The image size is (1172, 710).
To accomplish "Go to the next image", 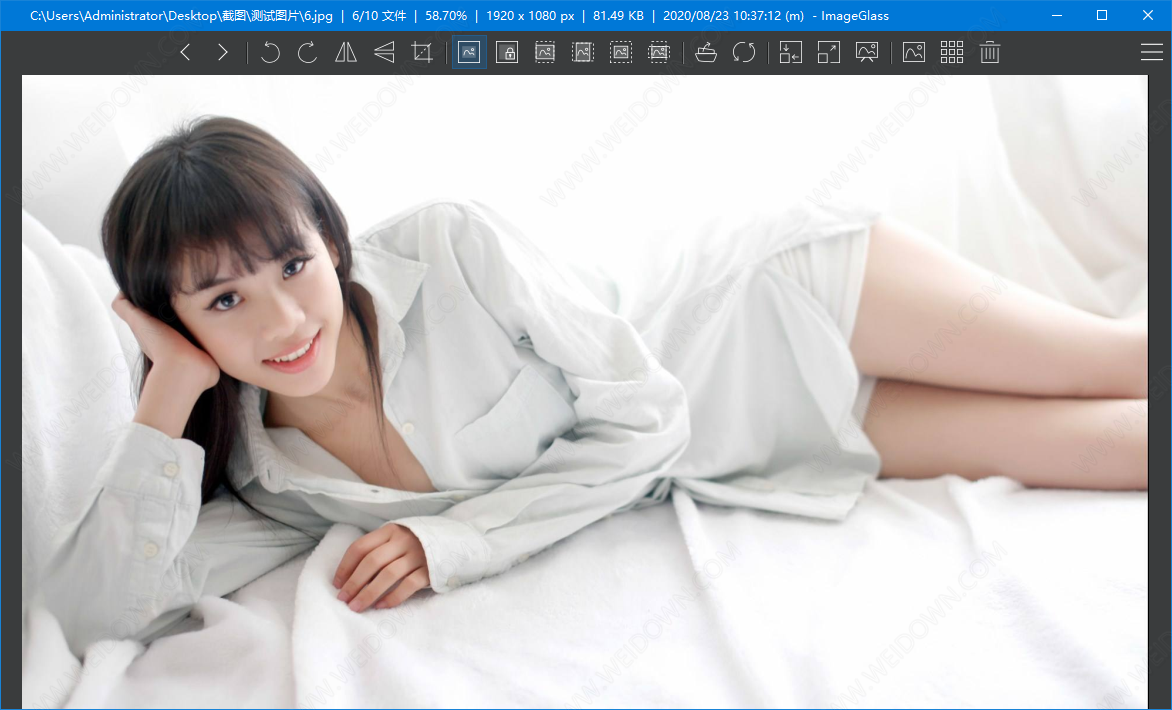I will coord(223,53).
